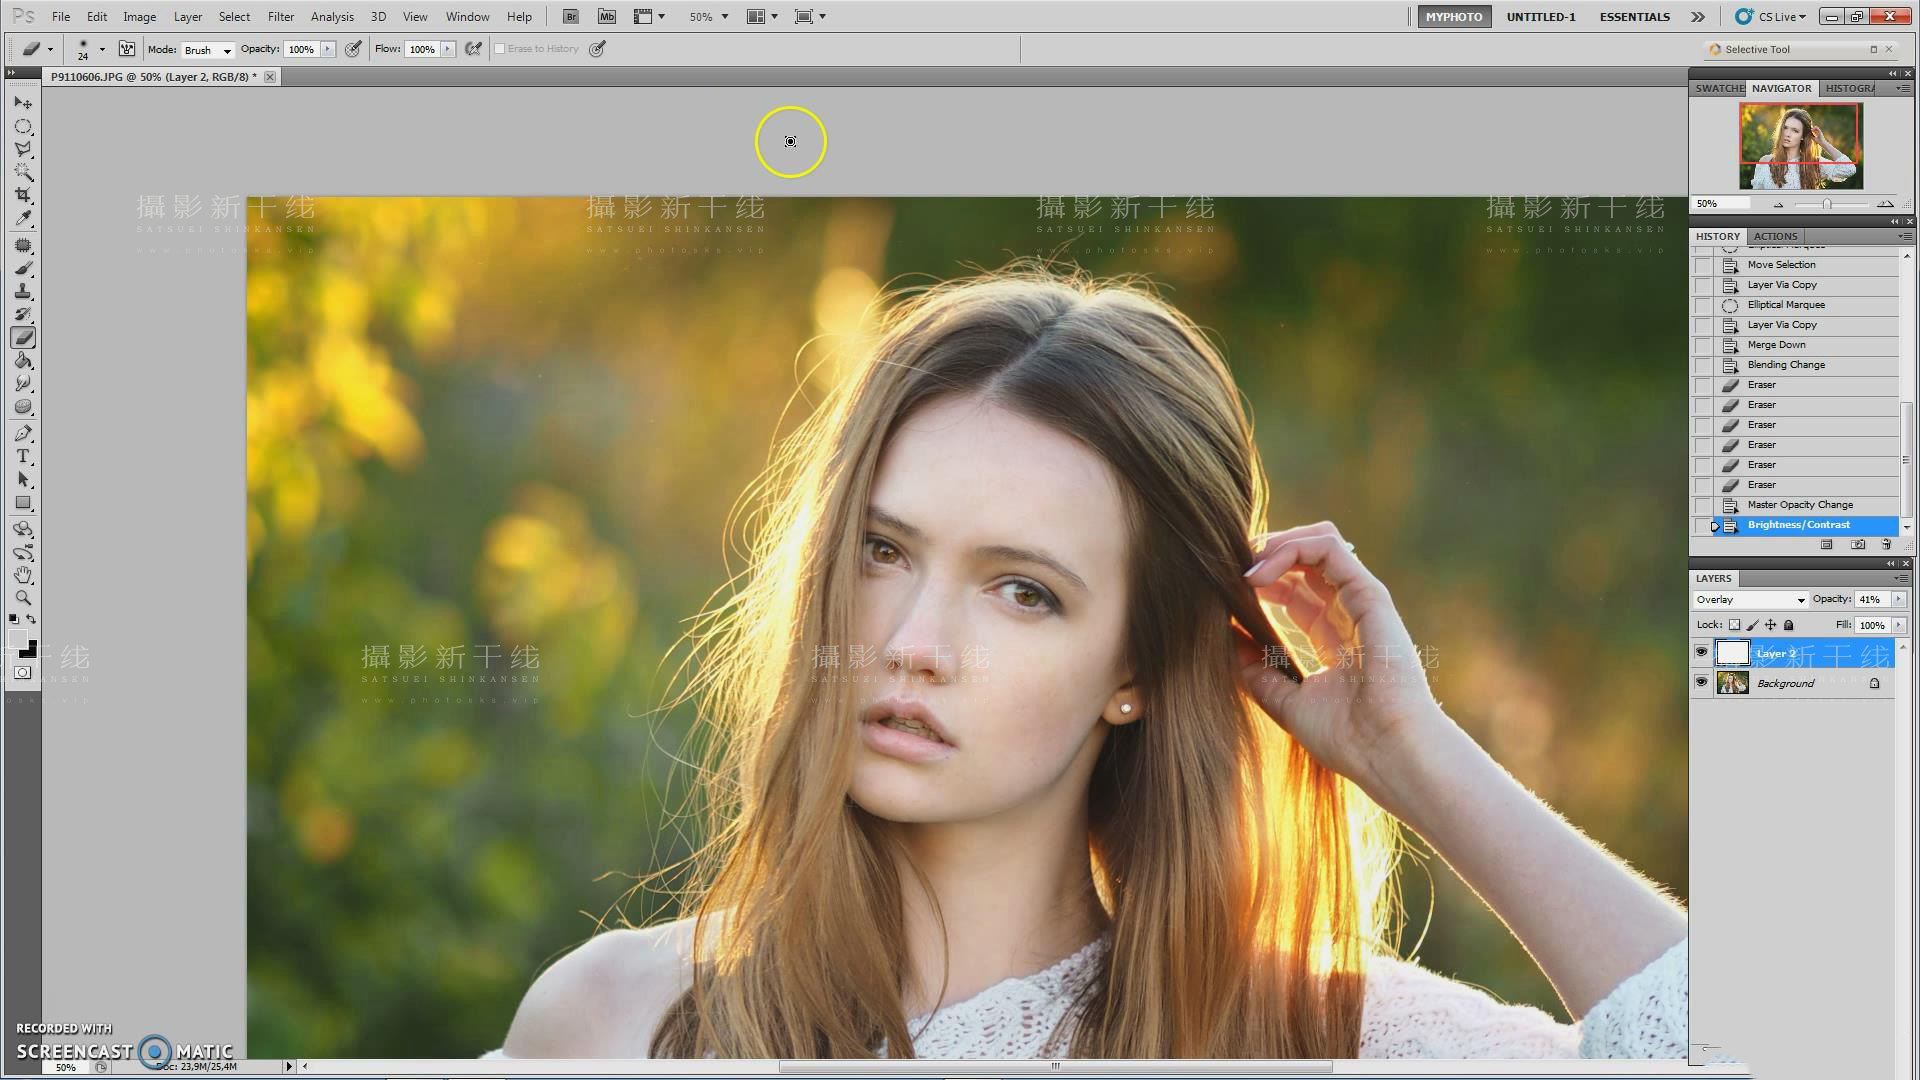Select the Path Selection tool
This screenshot has width=1920, height=1080.
tap(23, 480)
